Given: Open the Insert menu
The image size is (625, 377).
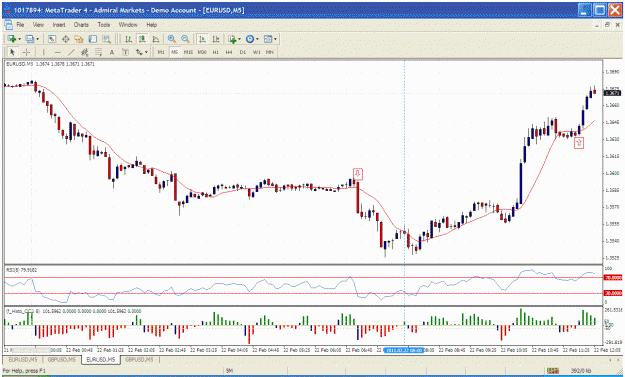Looking at the screenshot, I should click(x=59, y=25).
